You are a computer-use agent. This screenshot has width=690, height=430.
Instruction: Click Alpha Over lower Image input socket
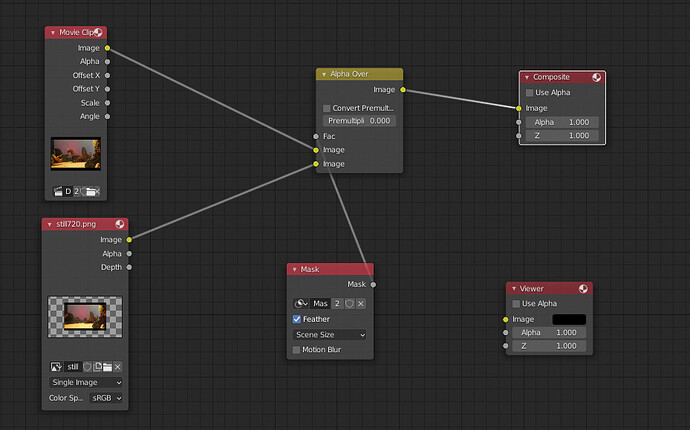(x=316, y=164)
